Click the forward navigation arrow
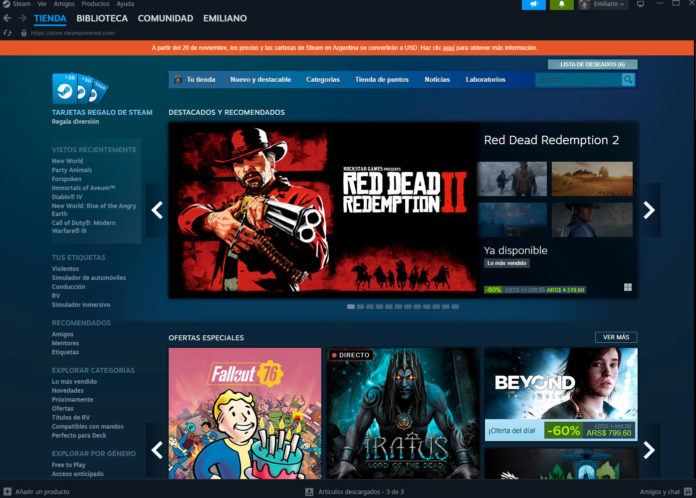This screenshot has height=498, width=696. [x=23, y=18]
